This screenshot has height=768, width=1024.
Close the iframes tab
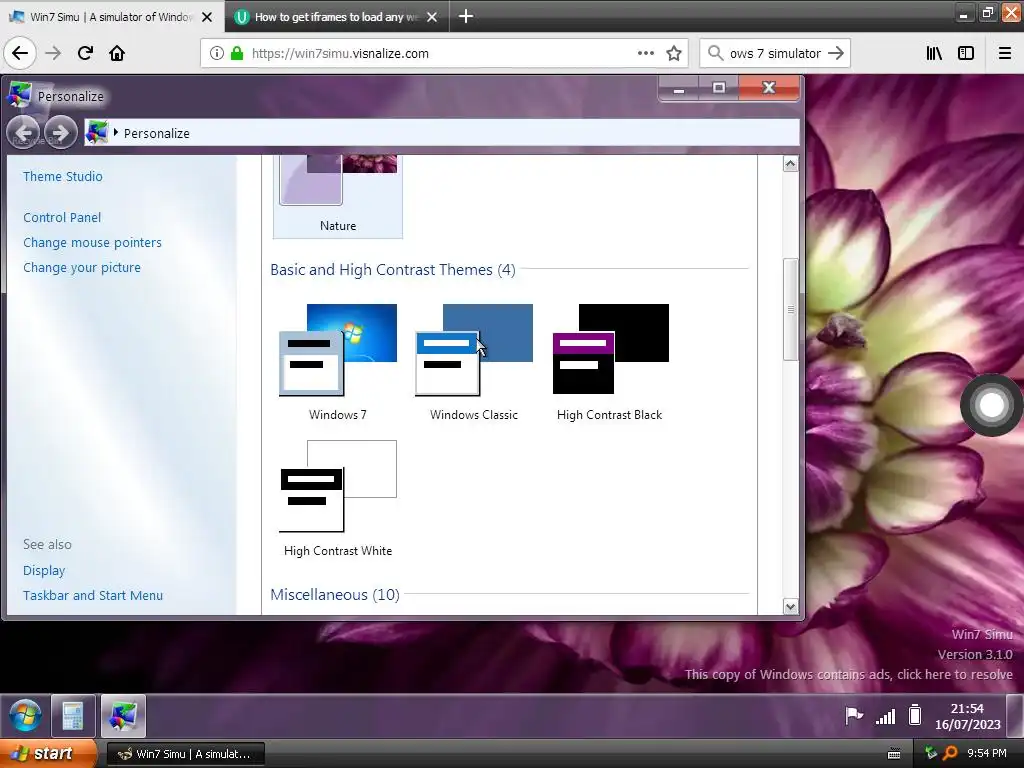(x=432, y=17)
